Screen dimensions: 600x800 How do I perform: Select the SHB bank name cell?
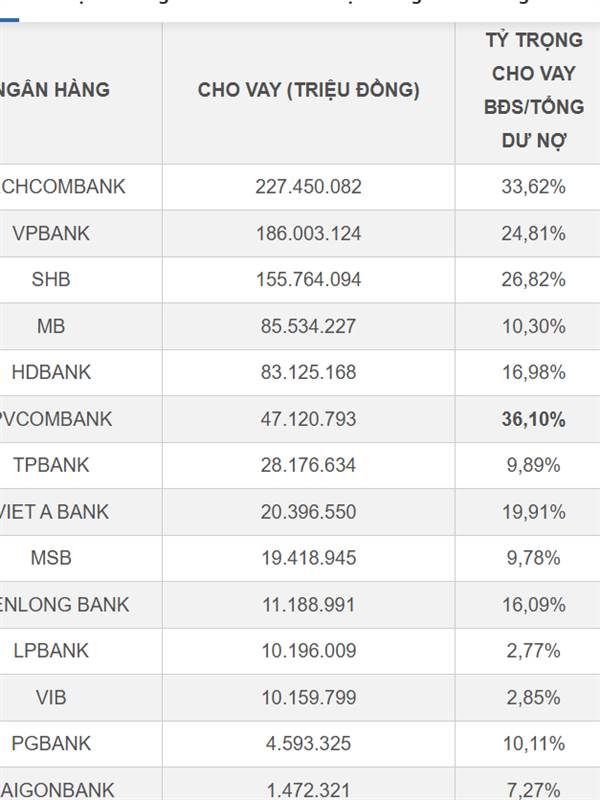pyautogui.click(x=51, y=280)
